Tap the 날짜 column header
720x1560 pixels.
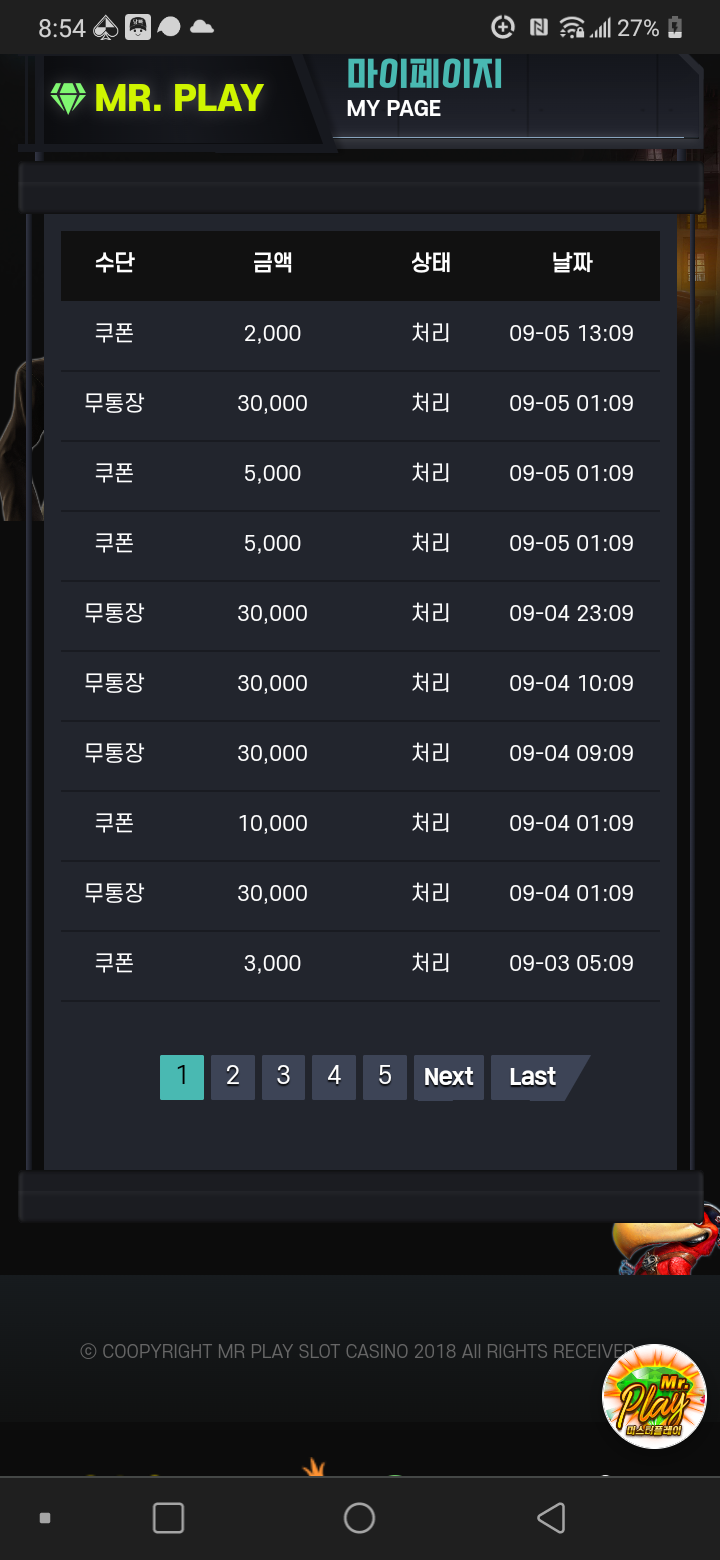[572, 263]
